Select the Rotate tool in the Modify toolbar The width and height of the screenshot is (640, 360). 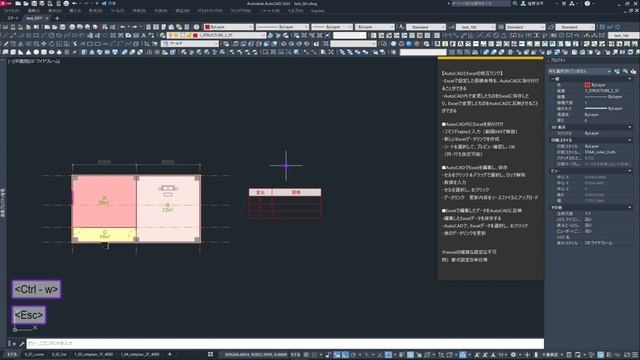click(x=51, y=44)
